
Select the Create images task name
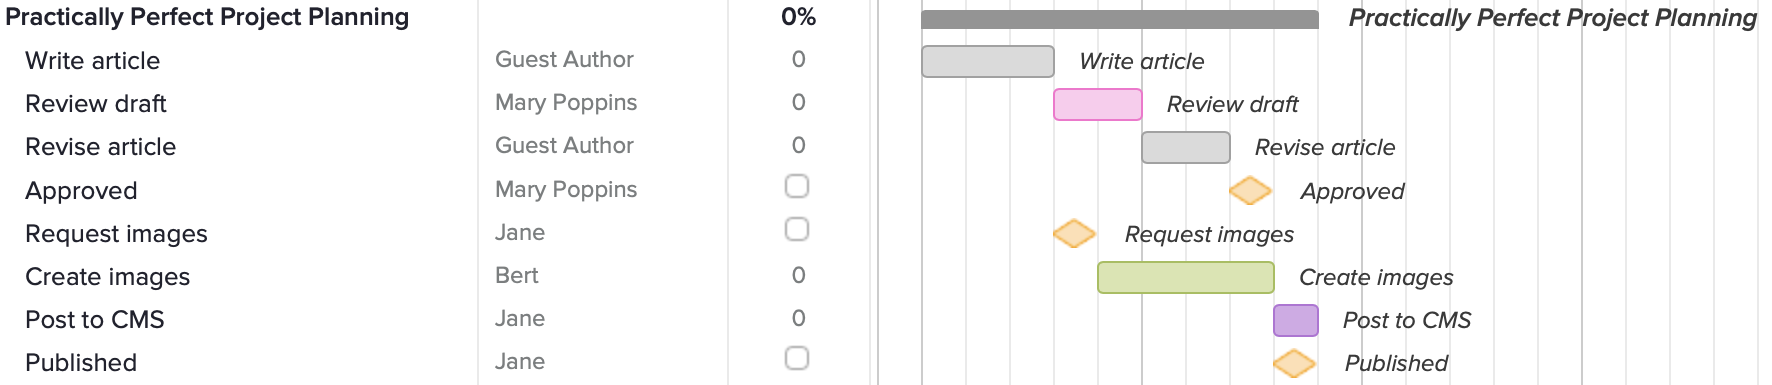pyautogui.click(x=108, y=277)
